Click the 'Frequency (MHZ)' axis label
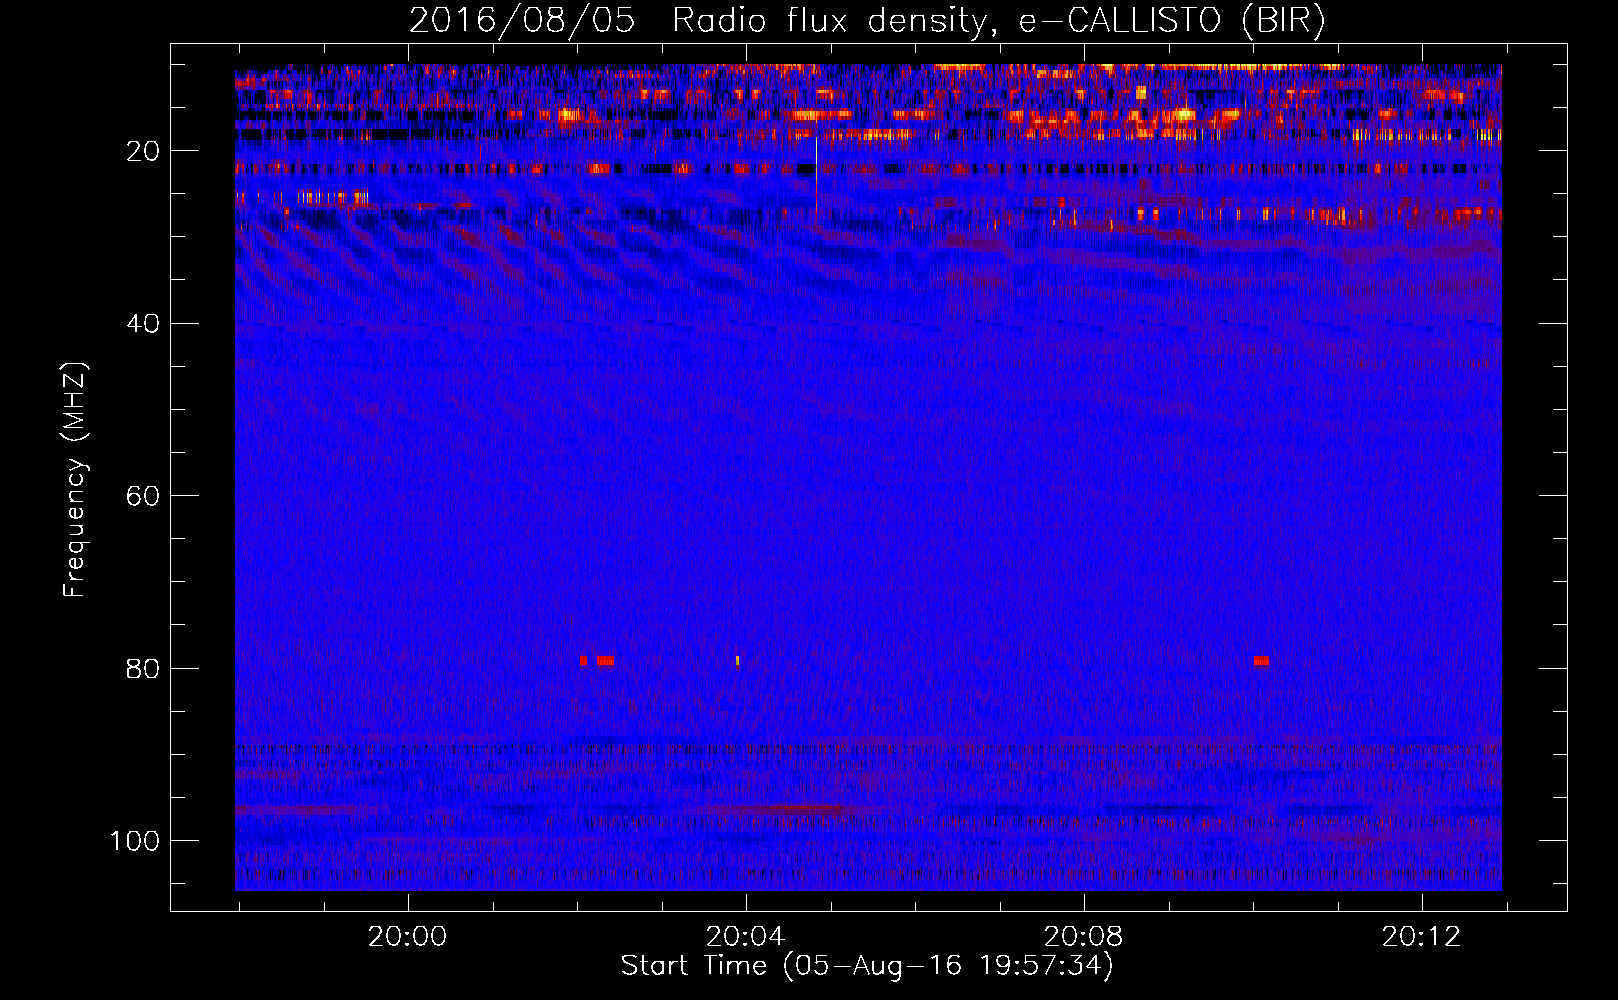 click(75, 479)
